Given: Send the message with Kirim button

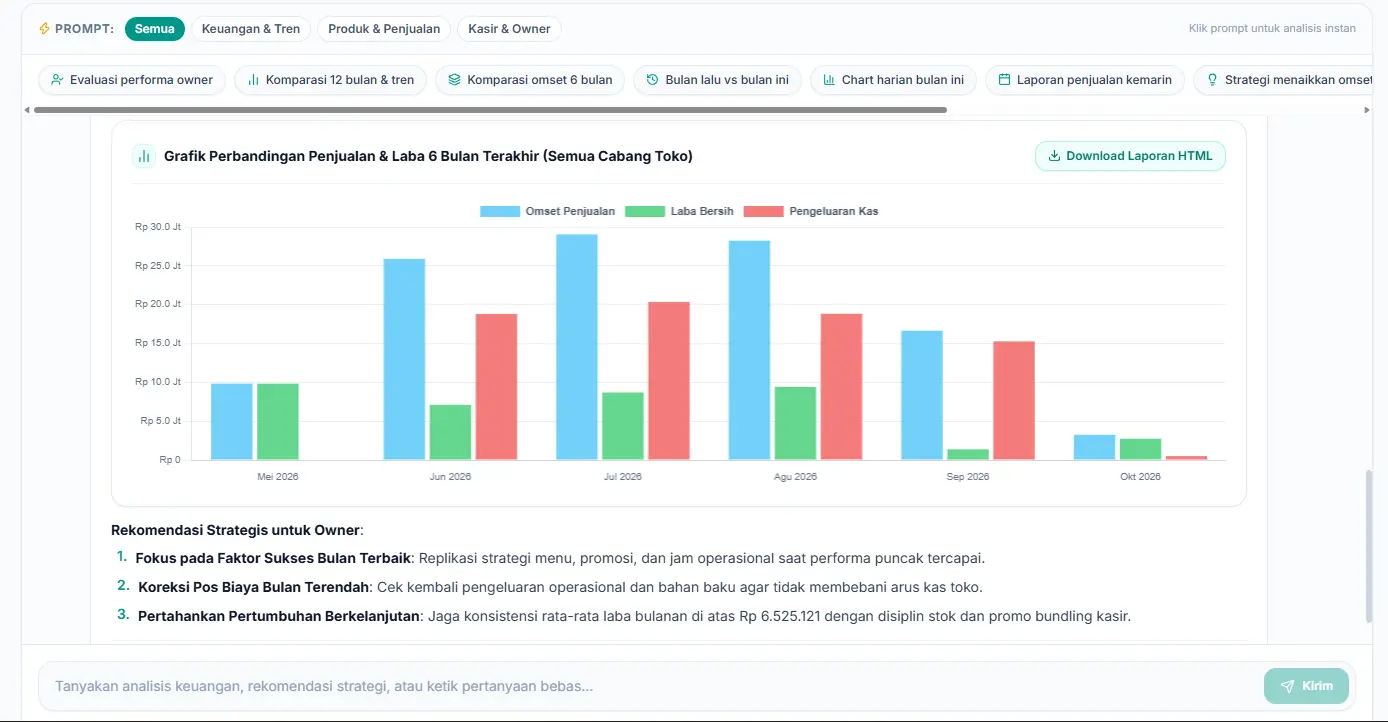Looking at the screenshot, I should [1306, 686].
